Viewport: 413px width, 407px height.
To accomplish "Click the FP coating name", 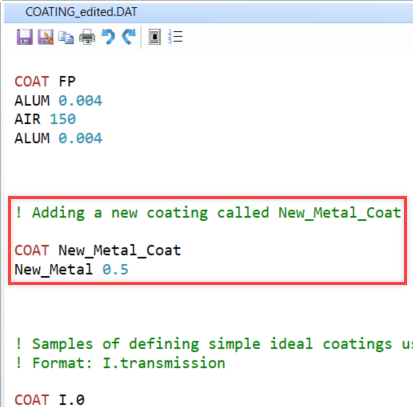I will [x=67, y=82].
